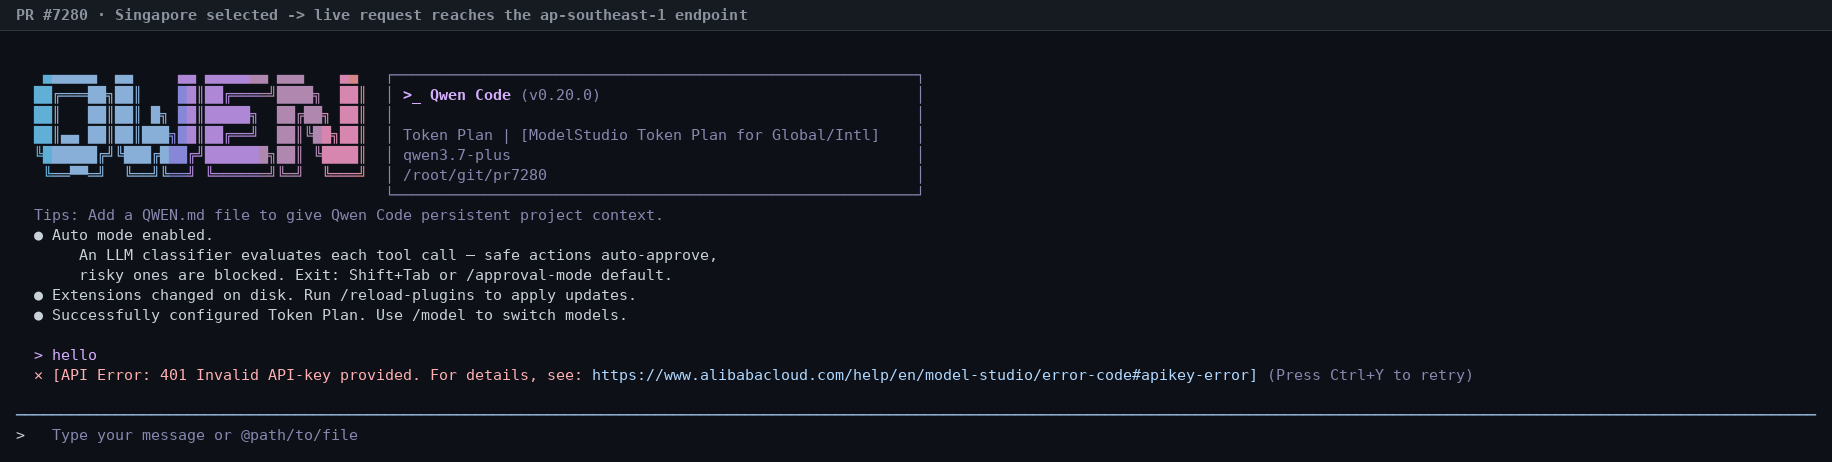Click the bullet before Successfully configured Token Plan
This screenshot has width=1832, height=462.
coord(38,315)
